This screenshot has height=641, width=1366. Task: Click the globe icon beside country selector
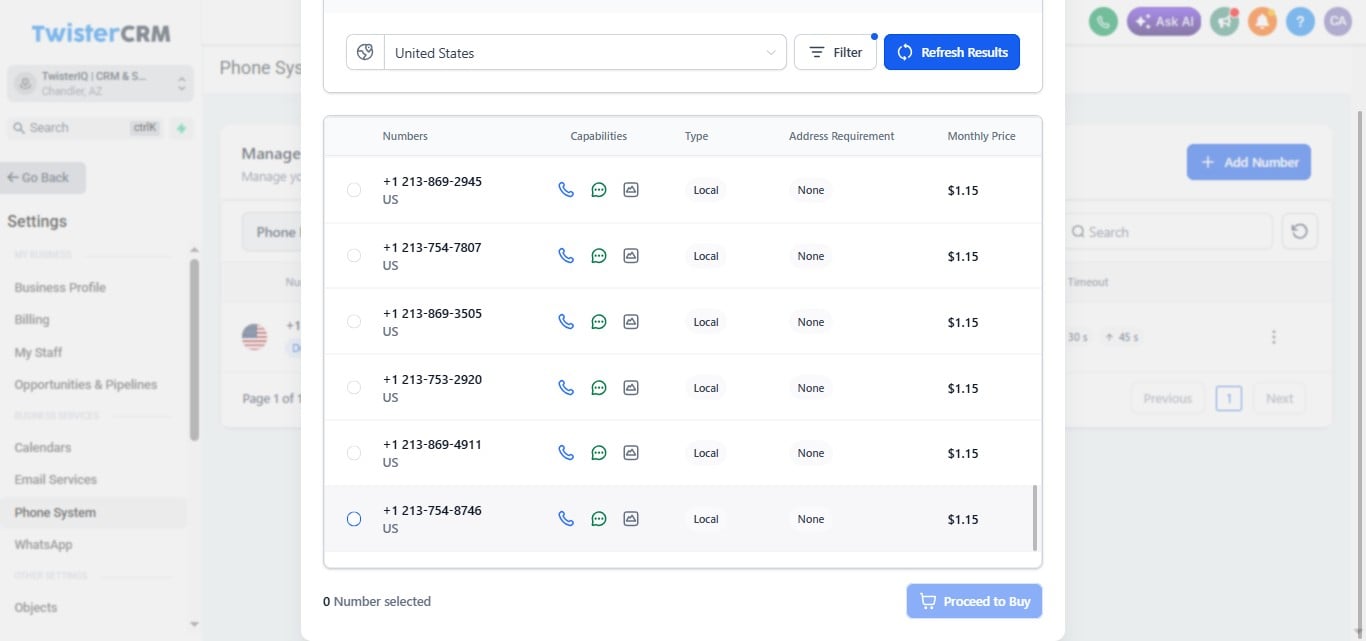(365, 52)
